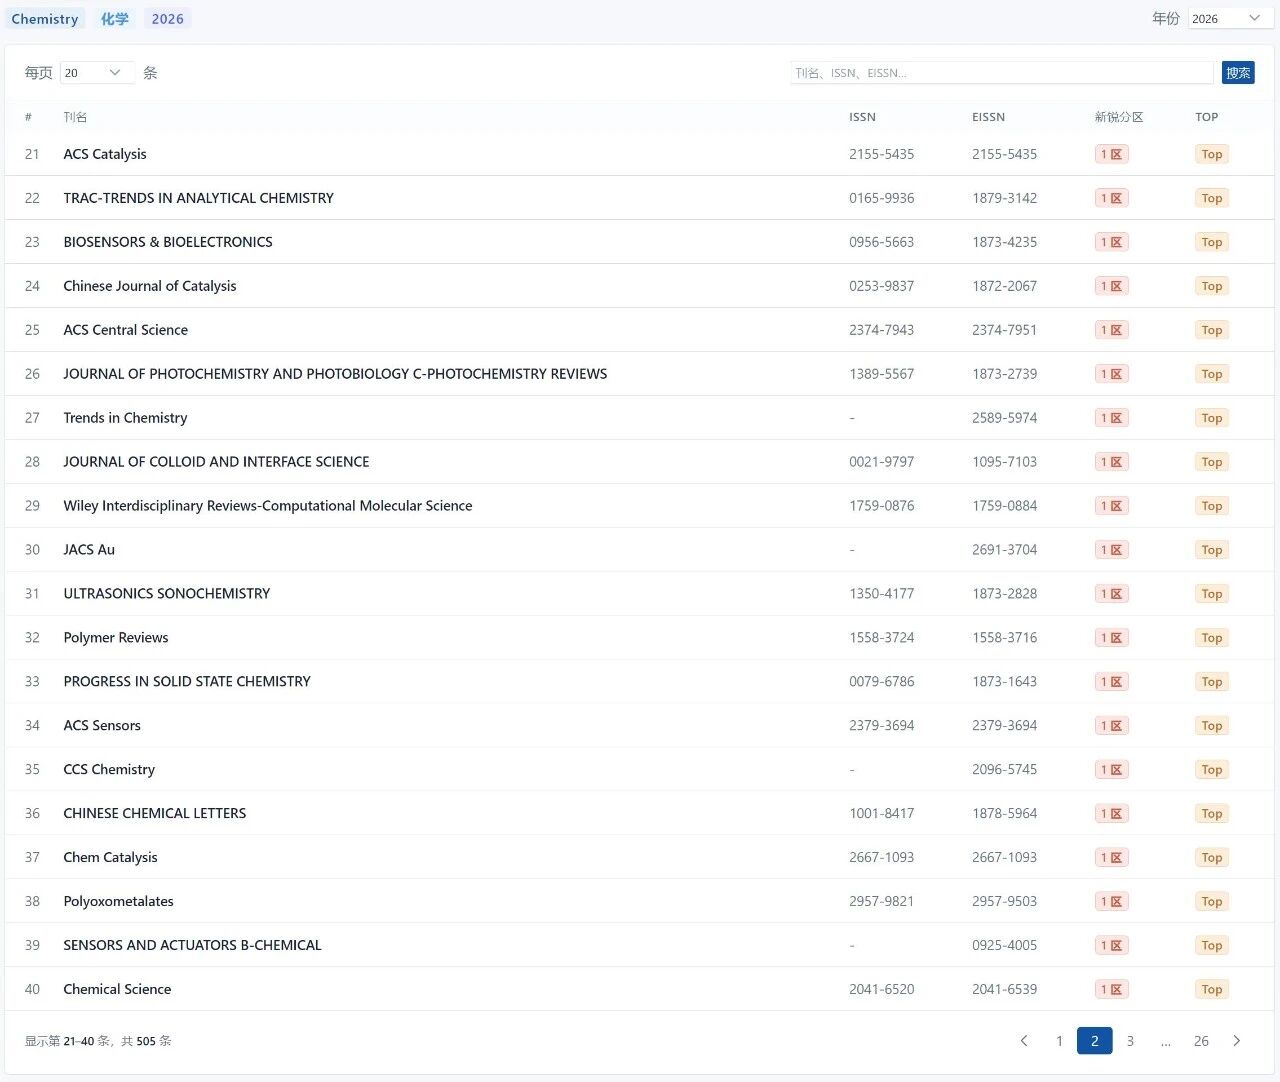The height and width of the screenshot is (1082, 1280).
Task: Click the blue 搜索 search button
Action: click(x=1238, y=73)
